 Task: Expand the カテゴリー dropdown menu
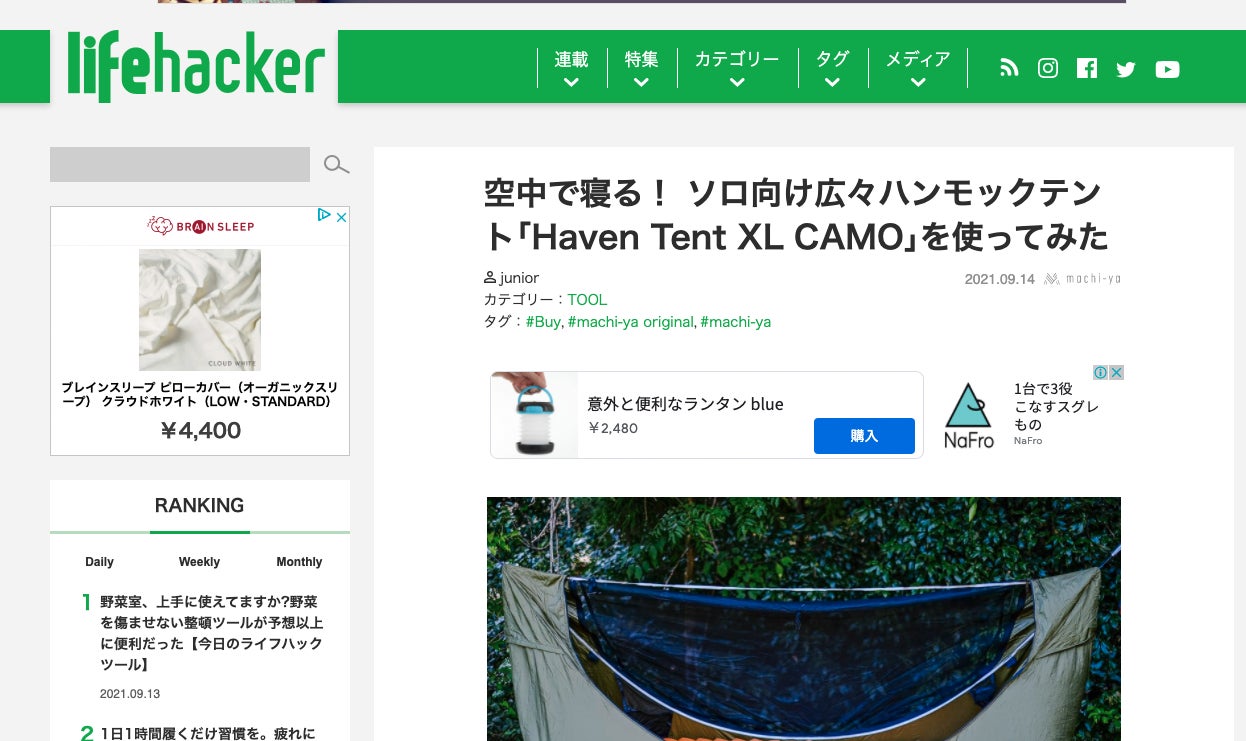coord(737,68)
